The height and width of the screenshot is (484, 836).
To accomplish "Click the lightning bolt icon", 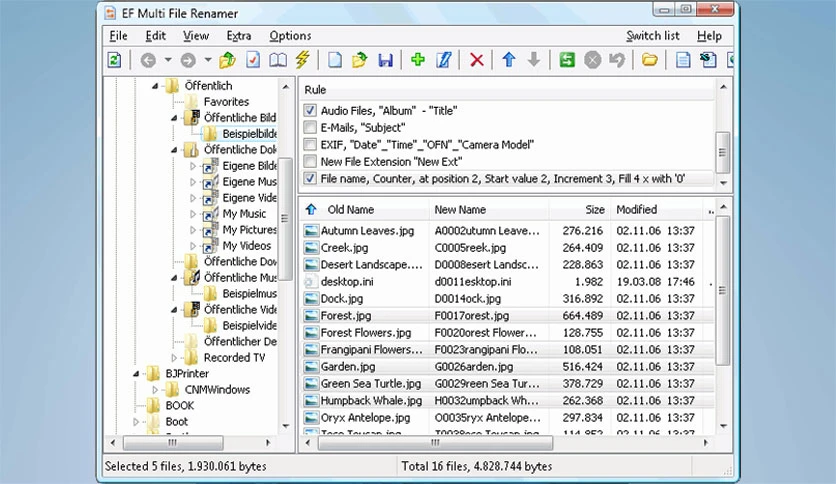I will point(303,59).
